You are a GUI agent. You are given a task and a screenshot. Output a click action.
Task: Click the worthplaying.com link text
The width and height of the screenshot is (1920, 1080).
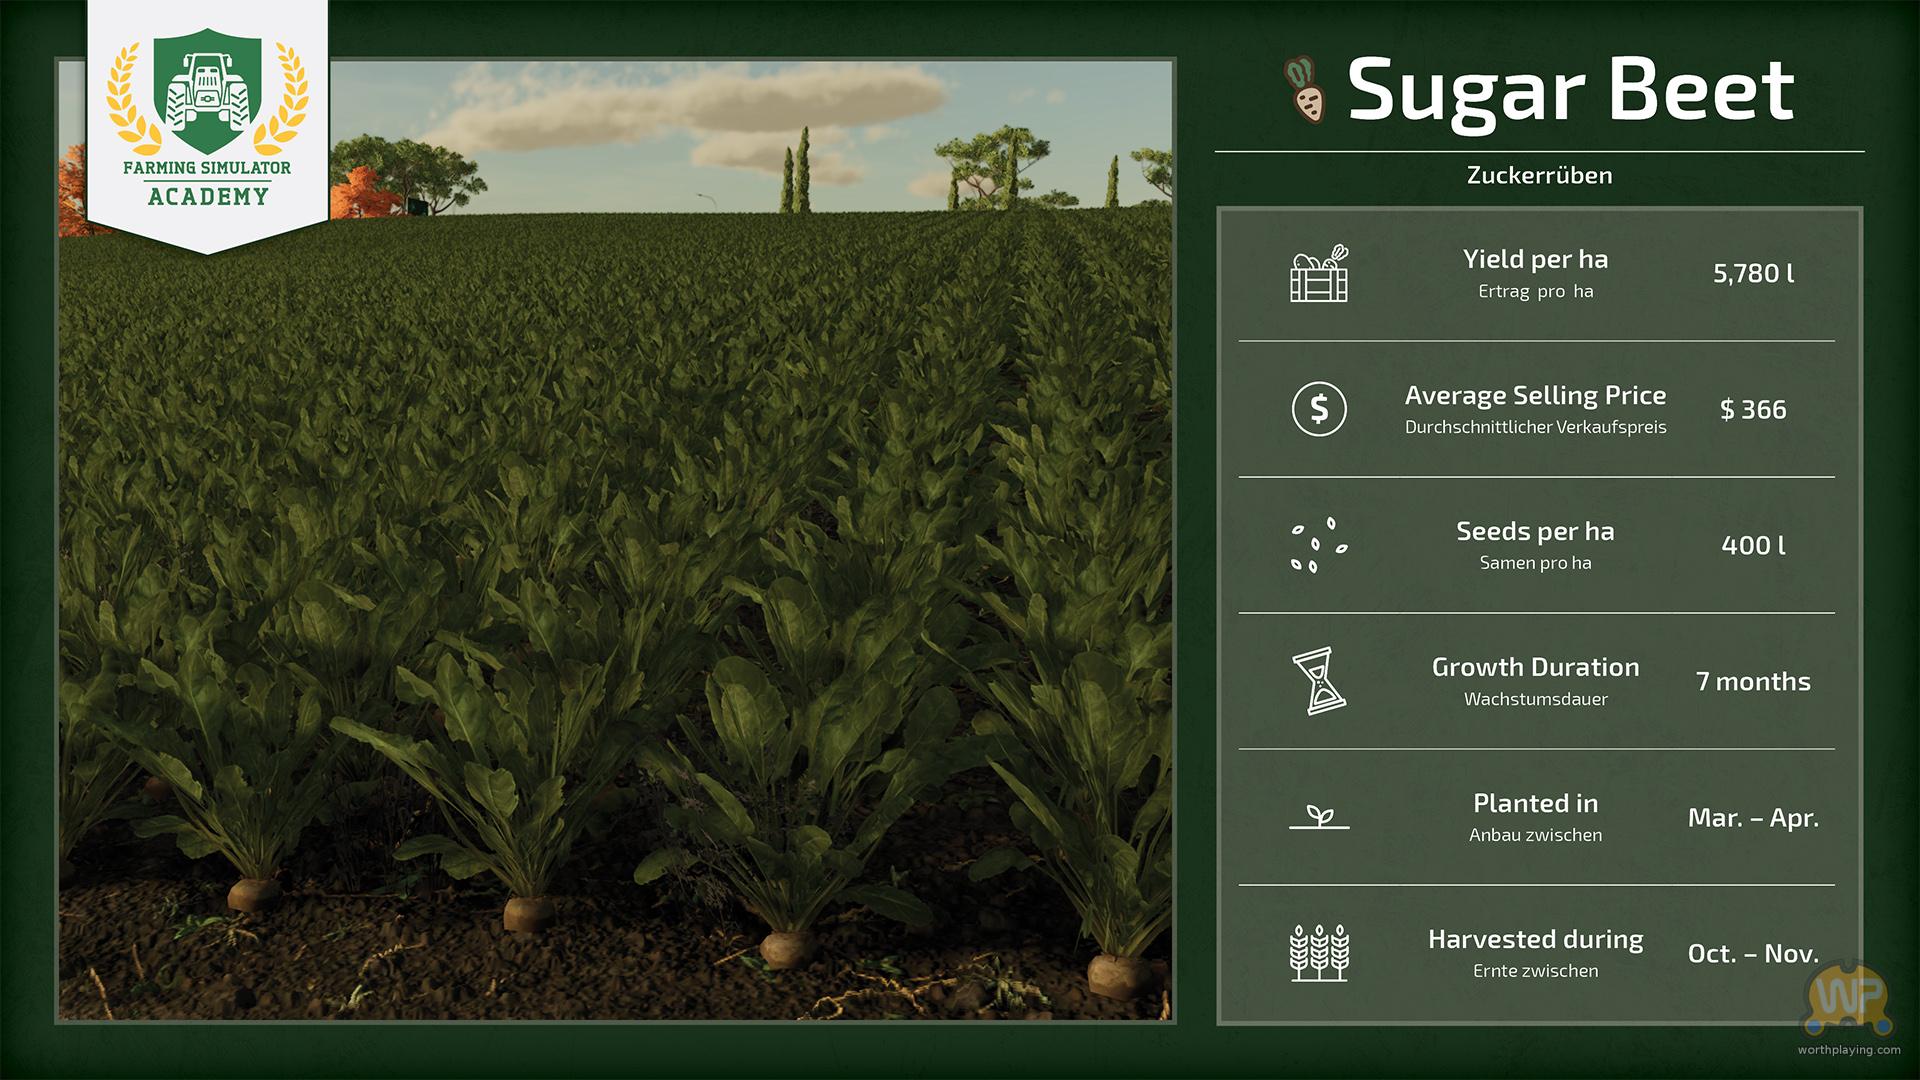pyautogui.click(x=1848, y=1049)
